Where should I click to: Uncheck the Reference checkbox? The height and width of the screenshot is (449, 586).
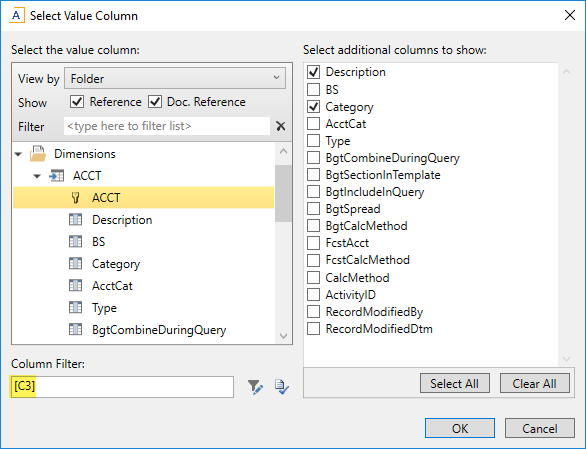[77, 102]
